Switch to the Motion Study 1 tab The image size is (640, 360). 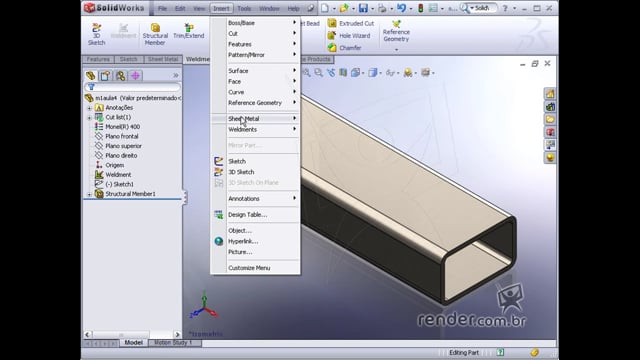pyautogui.click(x=173, y=343)
